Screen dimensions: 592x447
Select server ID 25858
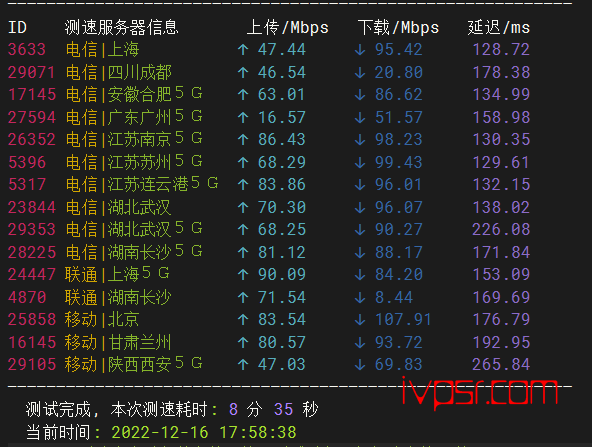[x=32, y=319]
